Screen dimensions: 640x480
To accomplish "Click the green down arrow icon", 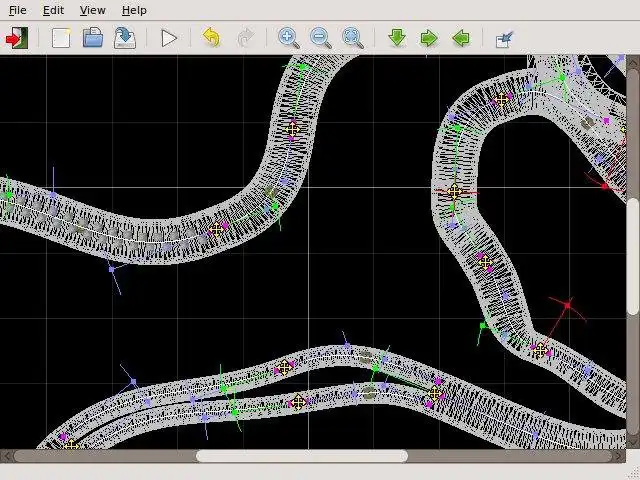I will 397,38.
